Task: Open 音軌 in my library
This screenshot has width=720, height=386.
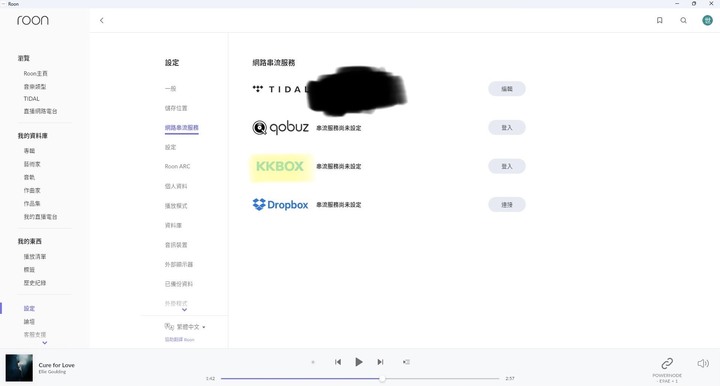Action: click(29, 177)
